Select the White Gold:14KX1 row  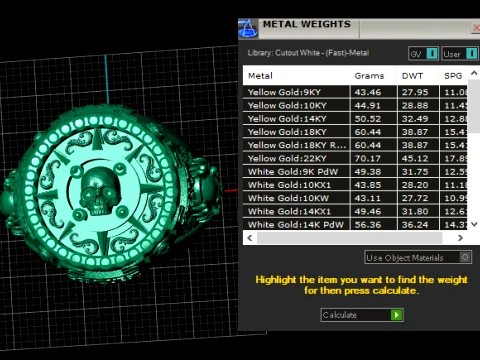tap(355, 211)
